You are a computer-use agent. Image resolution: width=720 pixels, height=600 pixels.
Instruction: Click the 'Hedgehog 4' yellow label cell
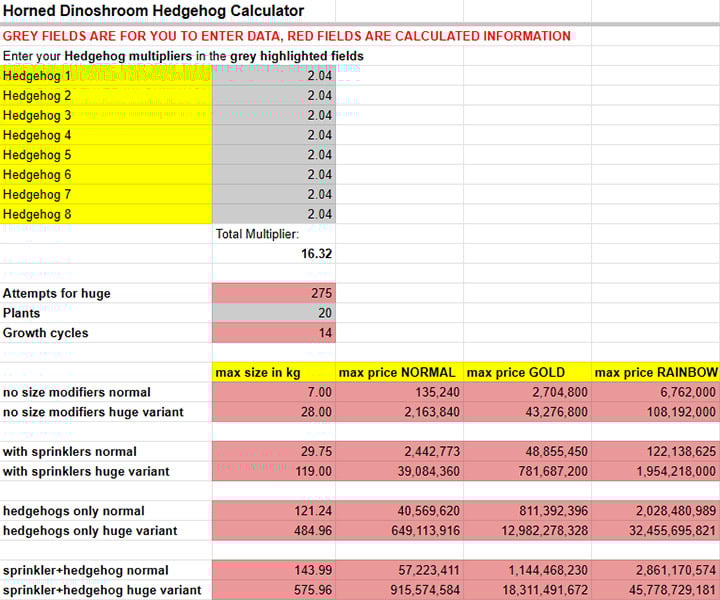click(106, 135)
